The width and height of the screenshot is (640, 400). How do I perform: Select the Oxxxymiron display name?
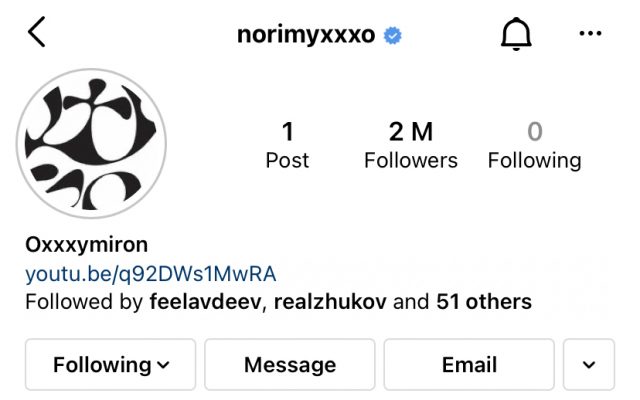(87, 245)
